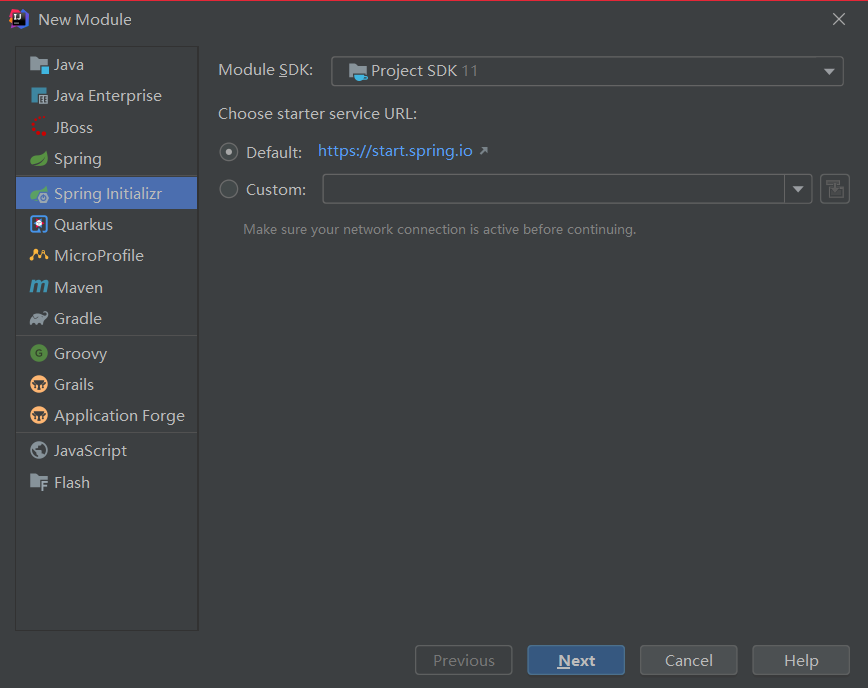Click the Application Forge icon
This screenshot has height=688, width=868.
tap(39, 415)
